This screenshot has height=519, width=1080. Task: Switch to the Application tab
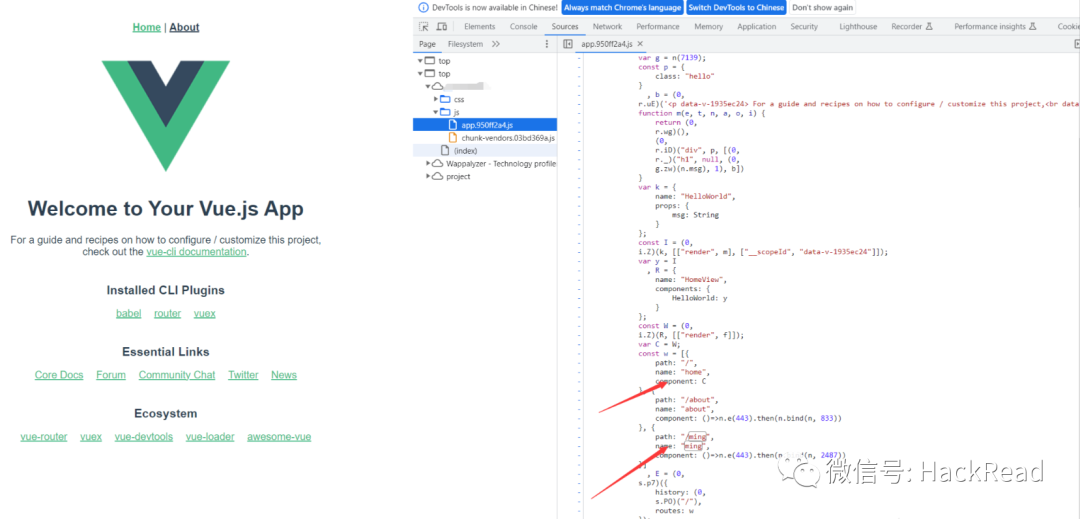[x=757, y=27]
